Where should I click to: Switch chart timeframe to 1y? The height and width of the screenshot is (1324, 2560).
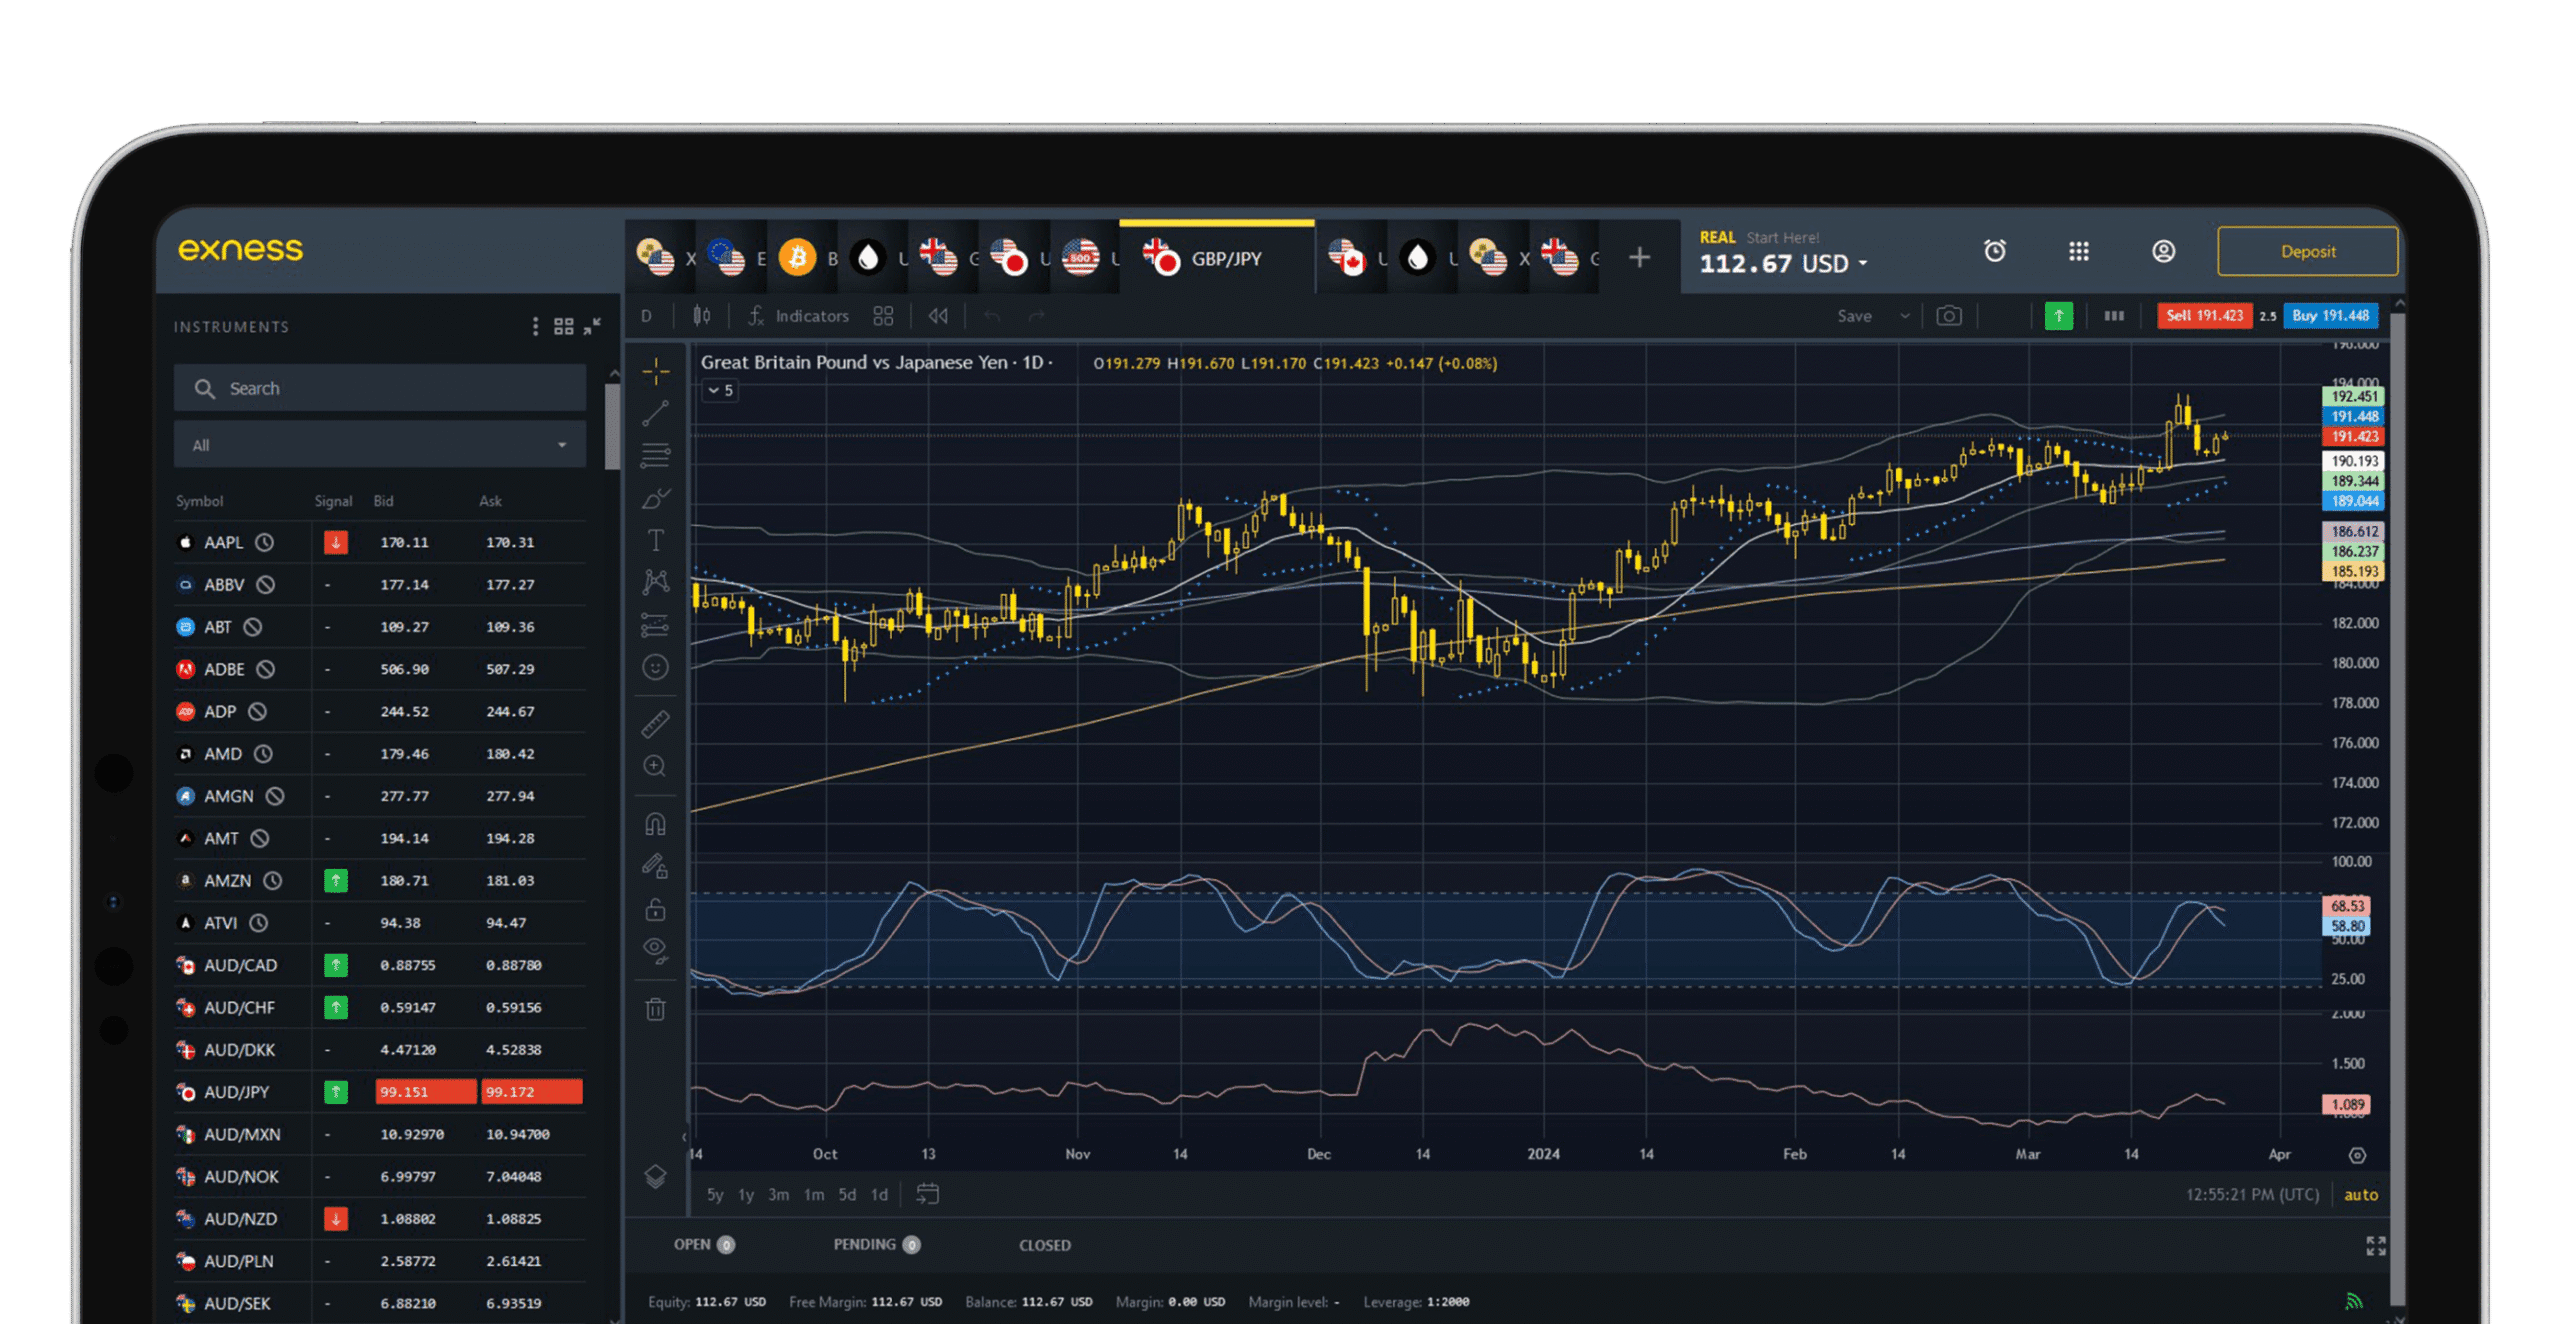point(746,1194)
